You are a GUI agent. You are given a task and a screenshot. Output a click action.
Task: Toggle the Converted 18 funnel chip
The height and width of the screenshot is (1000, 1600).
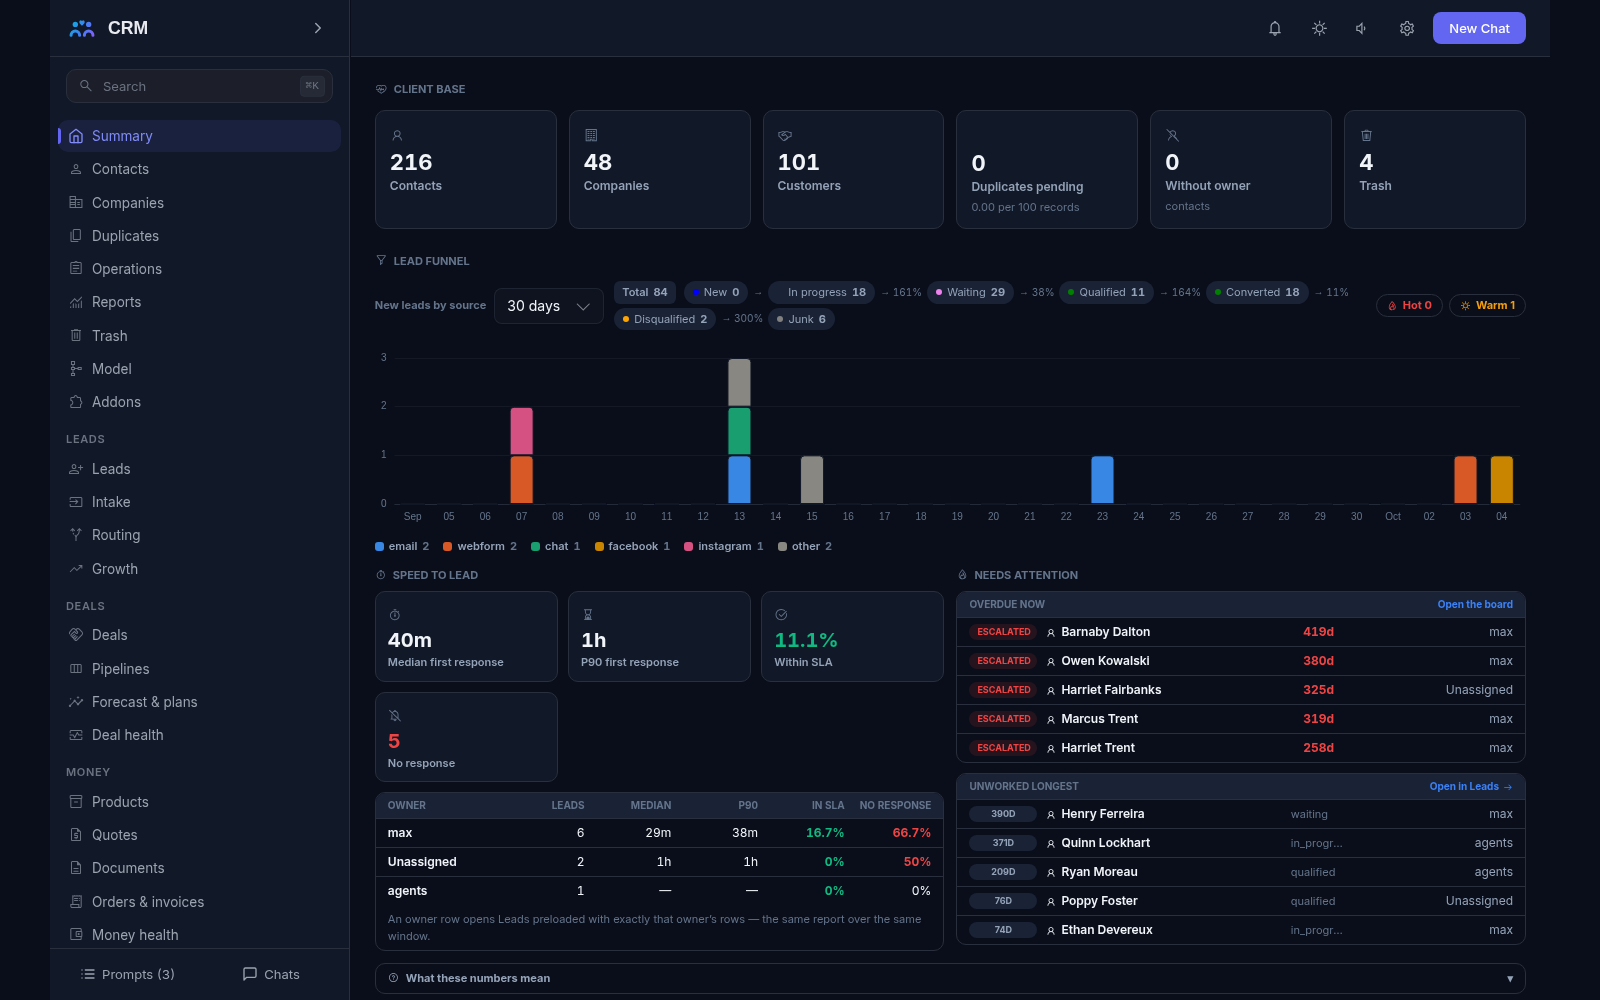click(1257, 292)
